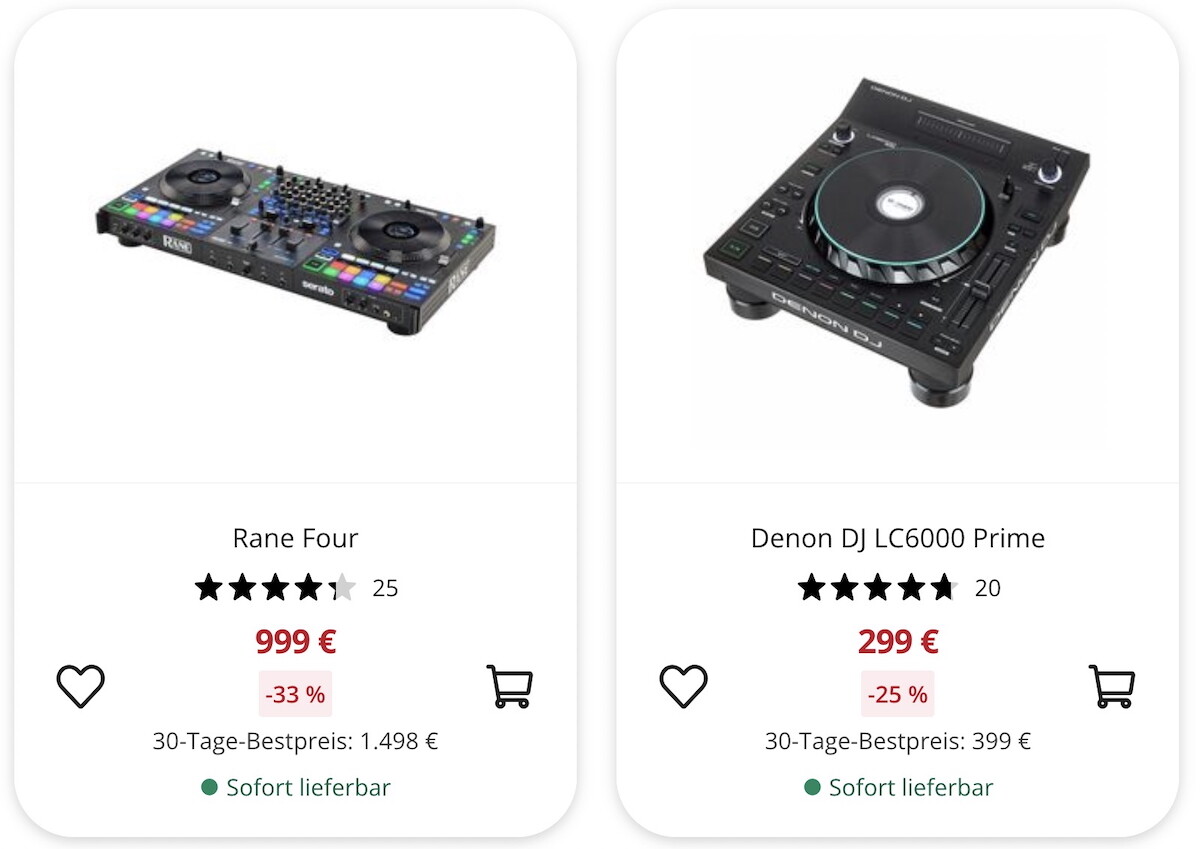Click the -25 % discount badge

pos(897,694)
